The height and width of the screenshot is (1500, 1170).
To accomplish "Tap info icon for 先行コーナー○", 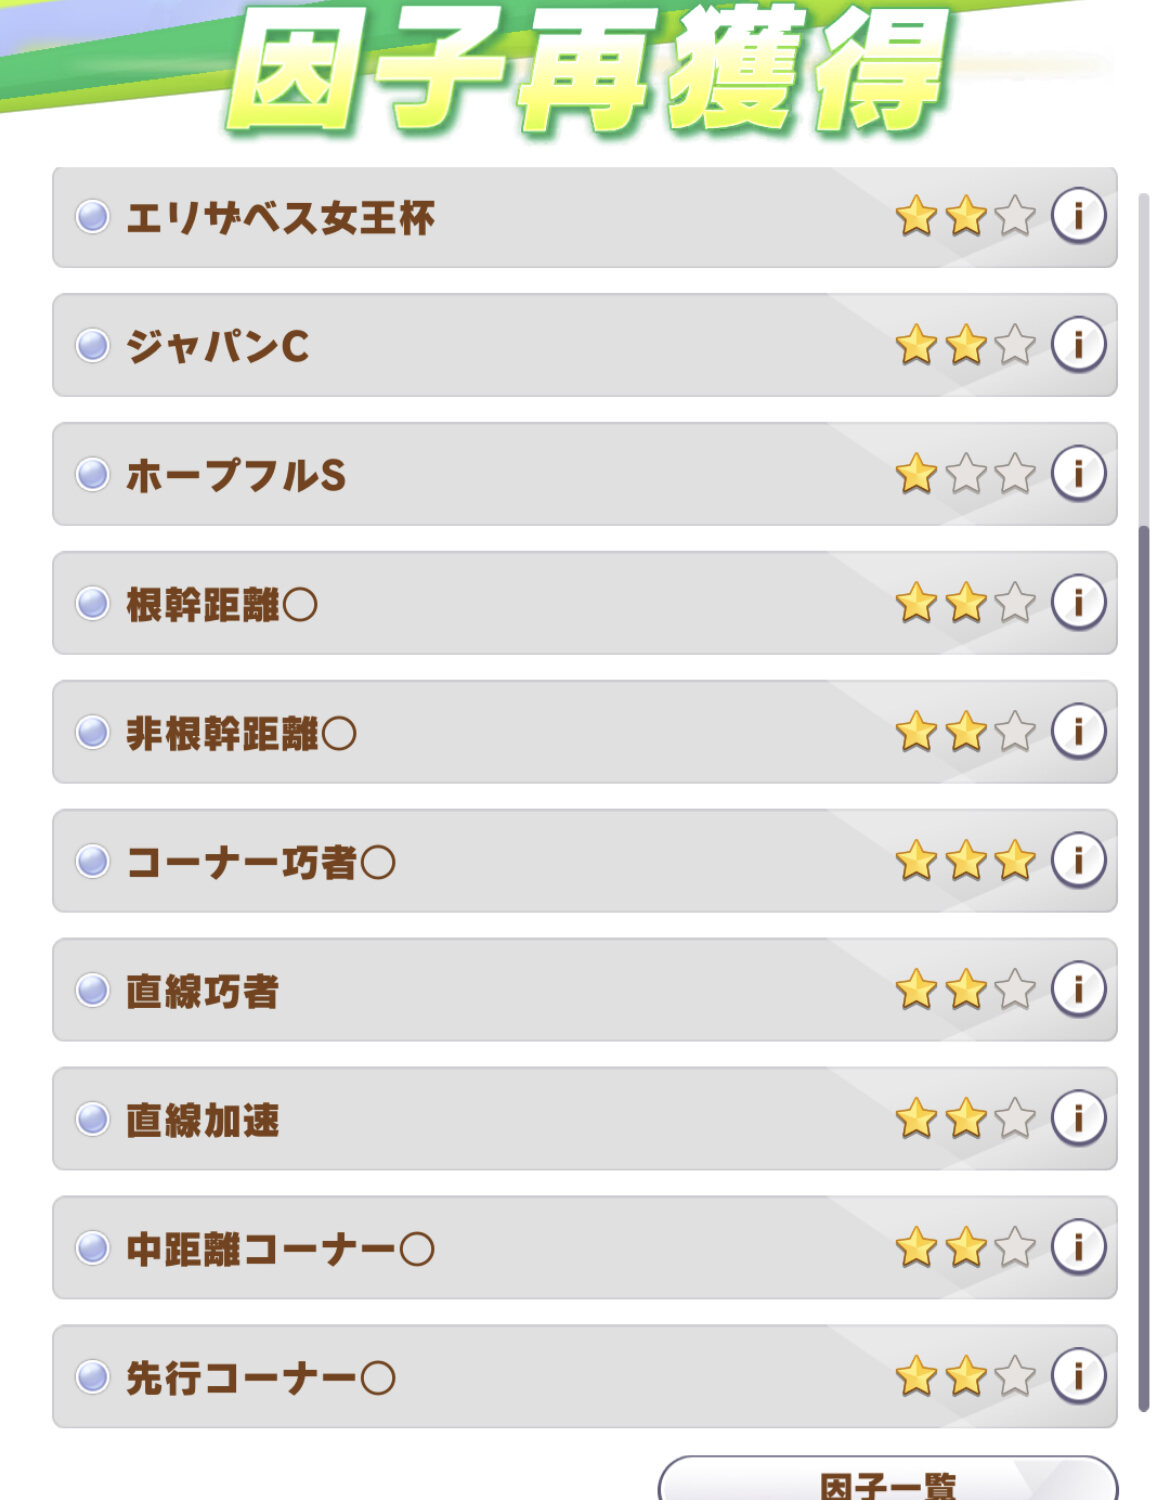I will coord(1078,1375).
